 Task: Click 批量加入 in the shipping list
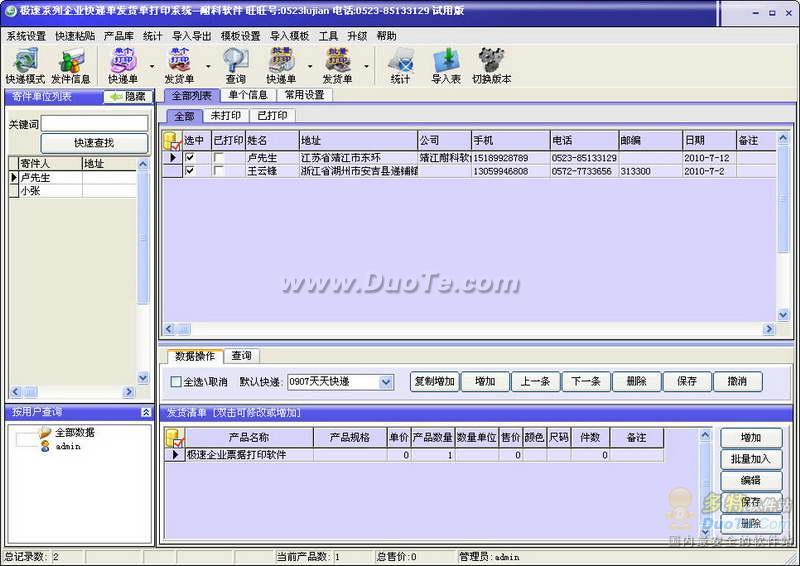(751, 459)
